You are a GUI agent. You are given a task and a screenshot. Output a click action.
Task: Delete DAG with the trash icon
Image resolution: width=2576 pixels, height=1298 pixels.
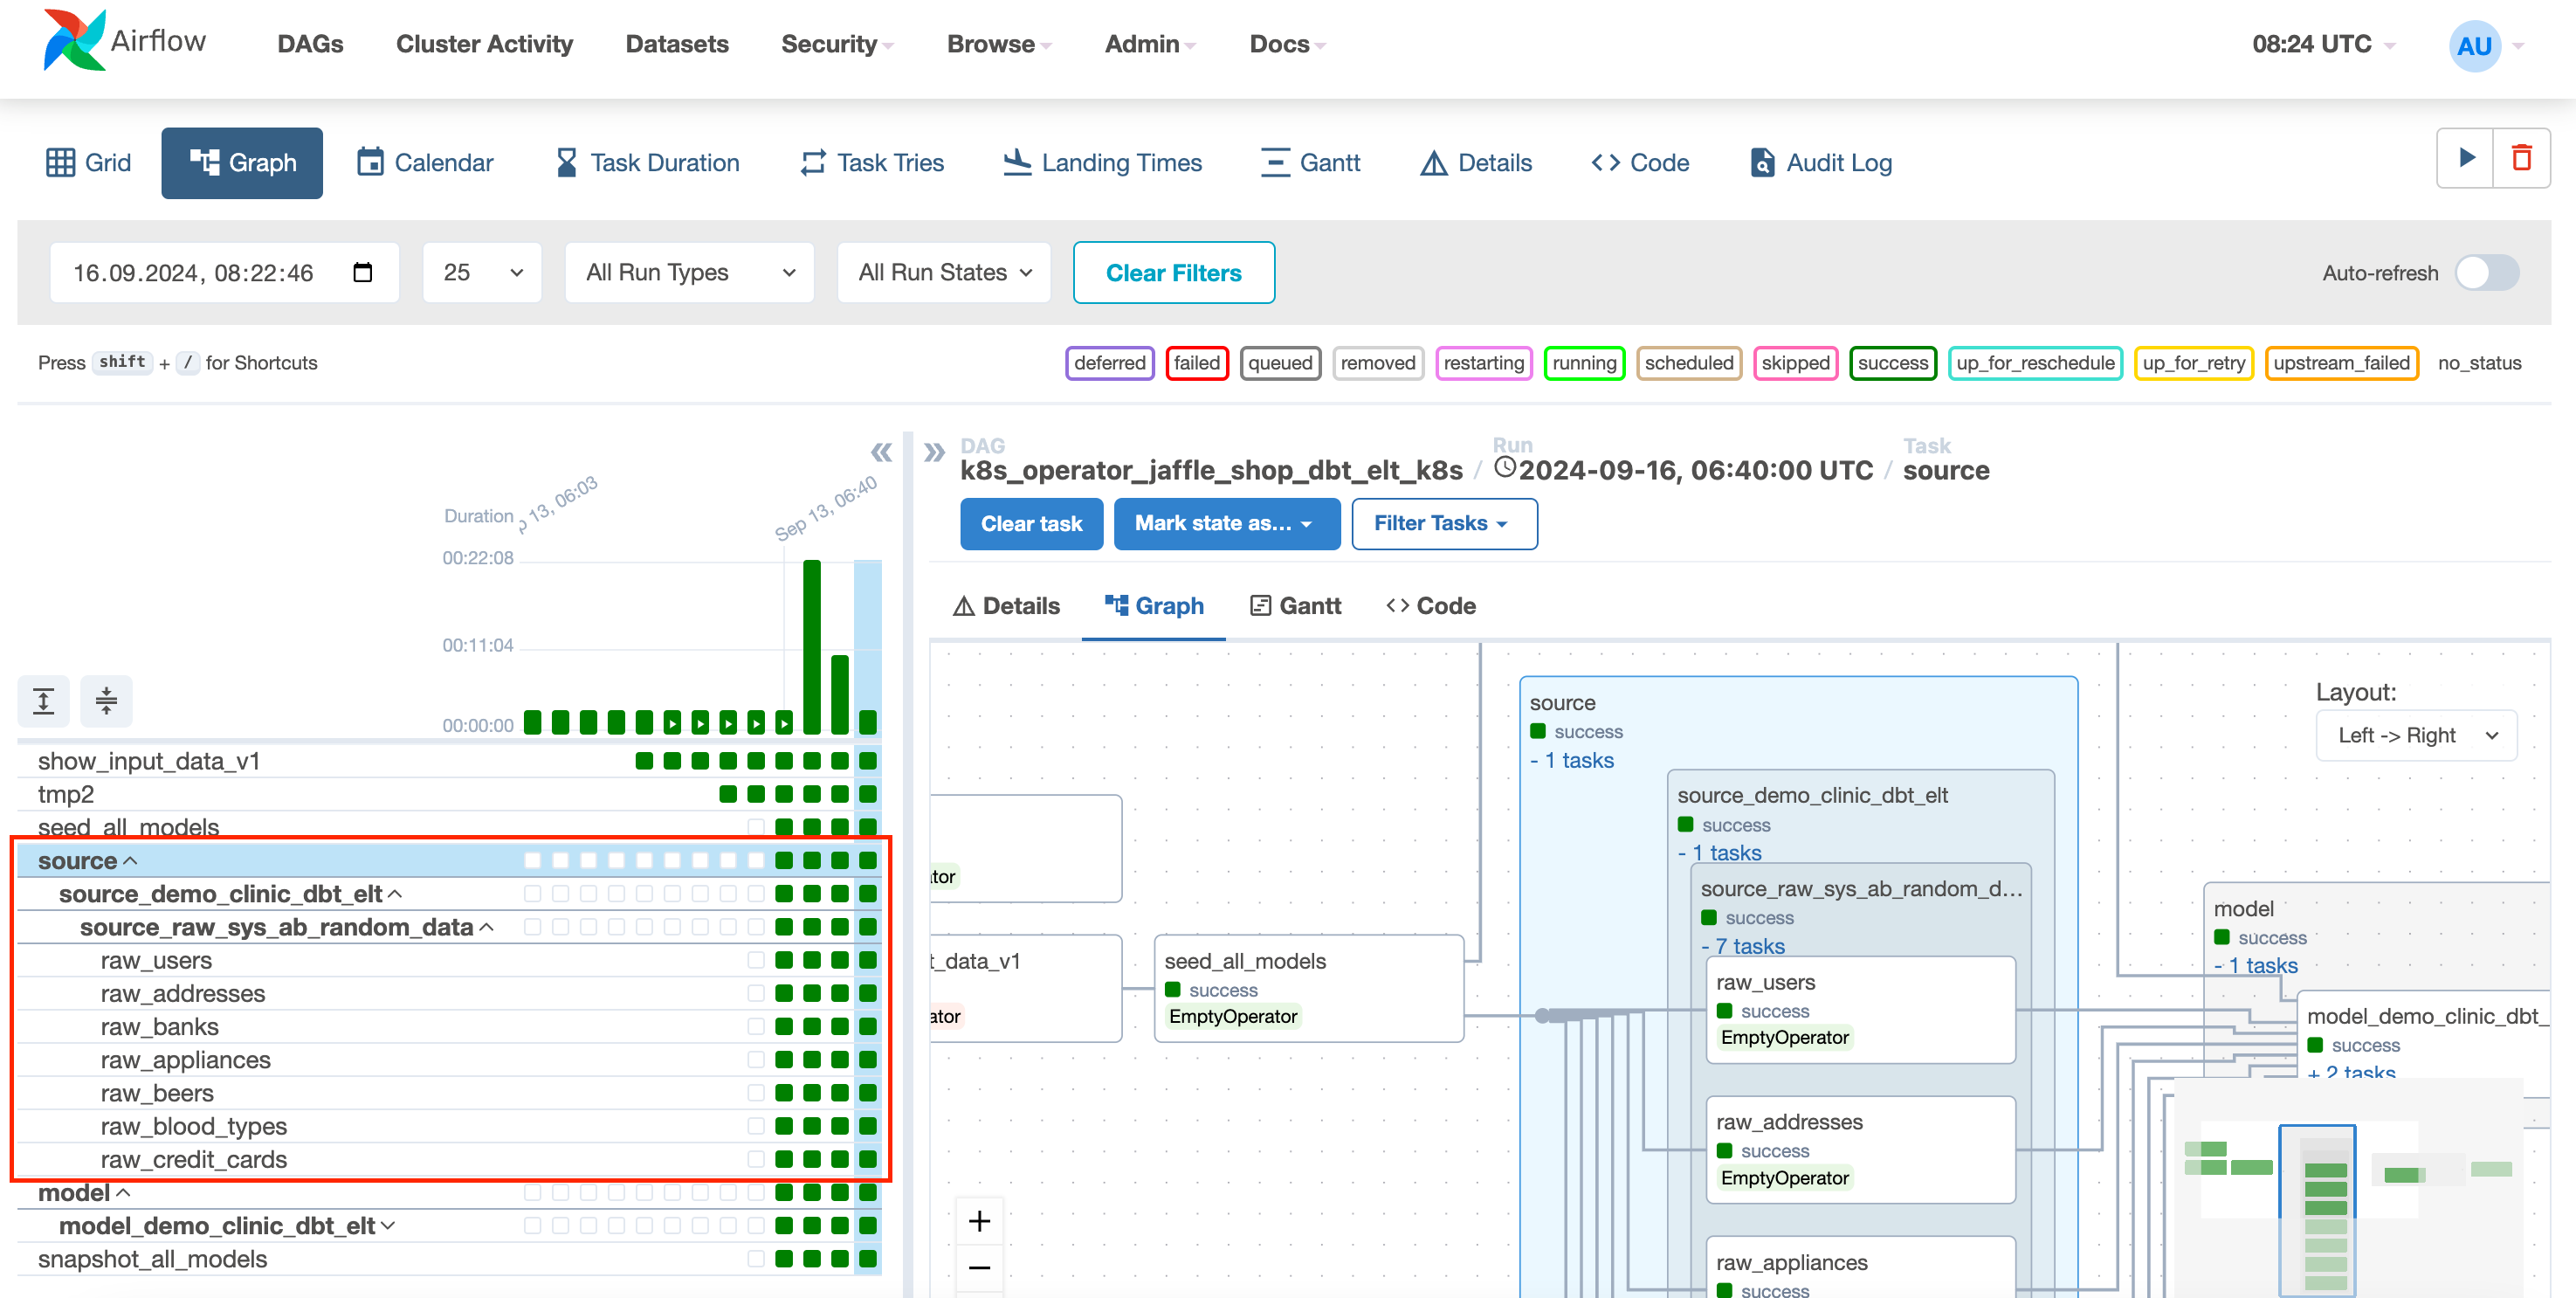2522,158
